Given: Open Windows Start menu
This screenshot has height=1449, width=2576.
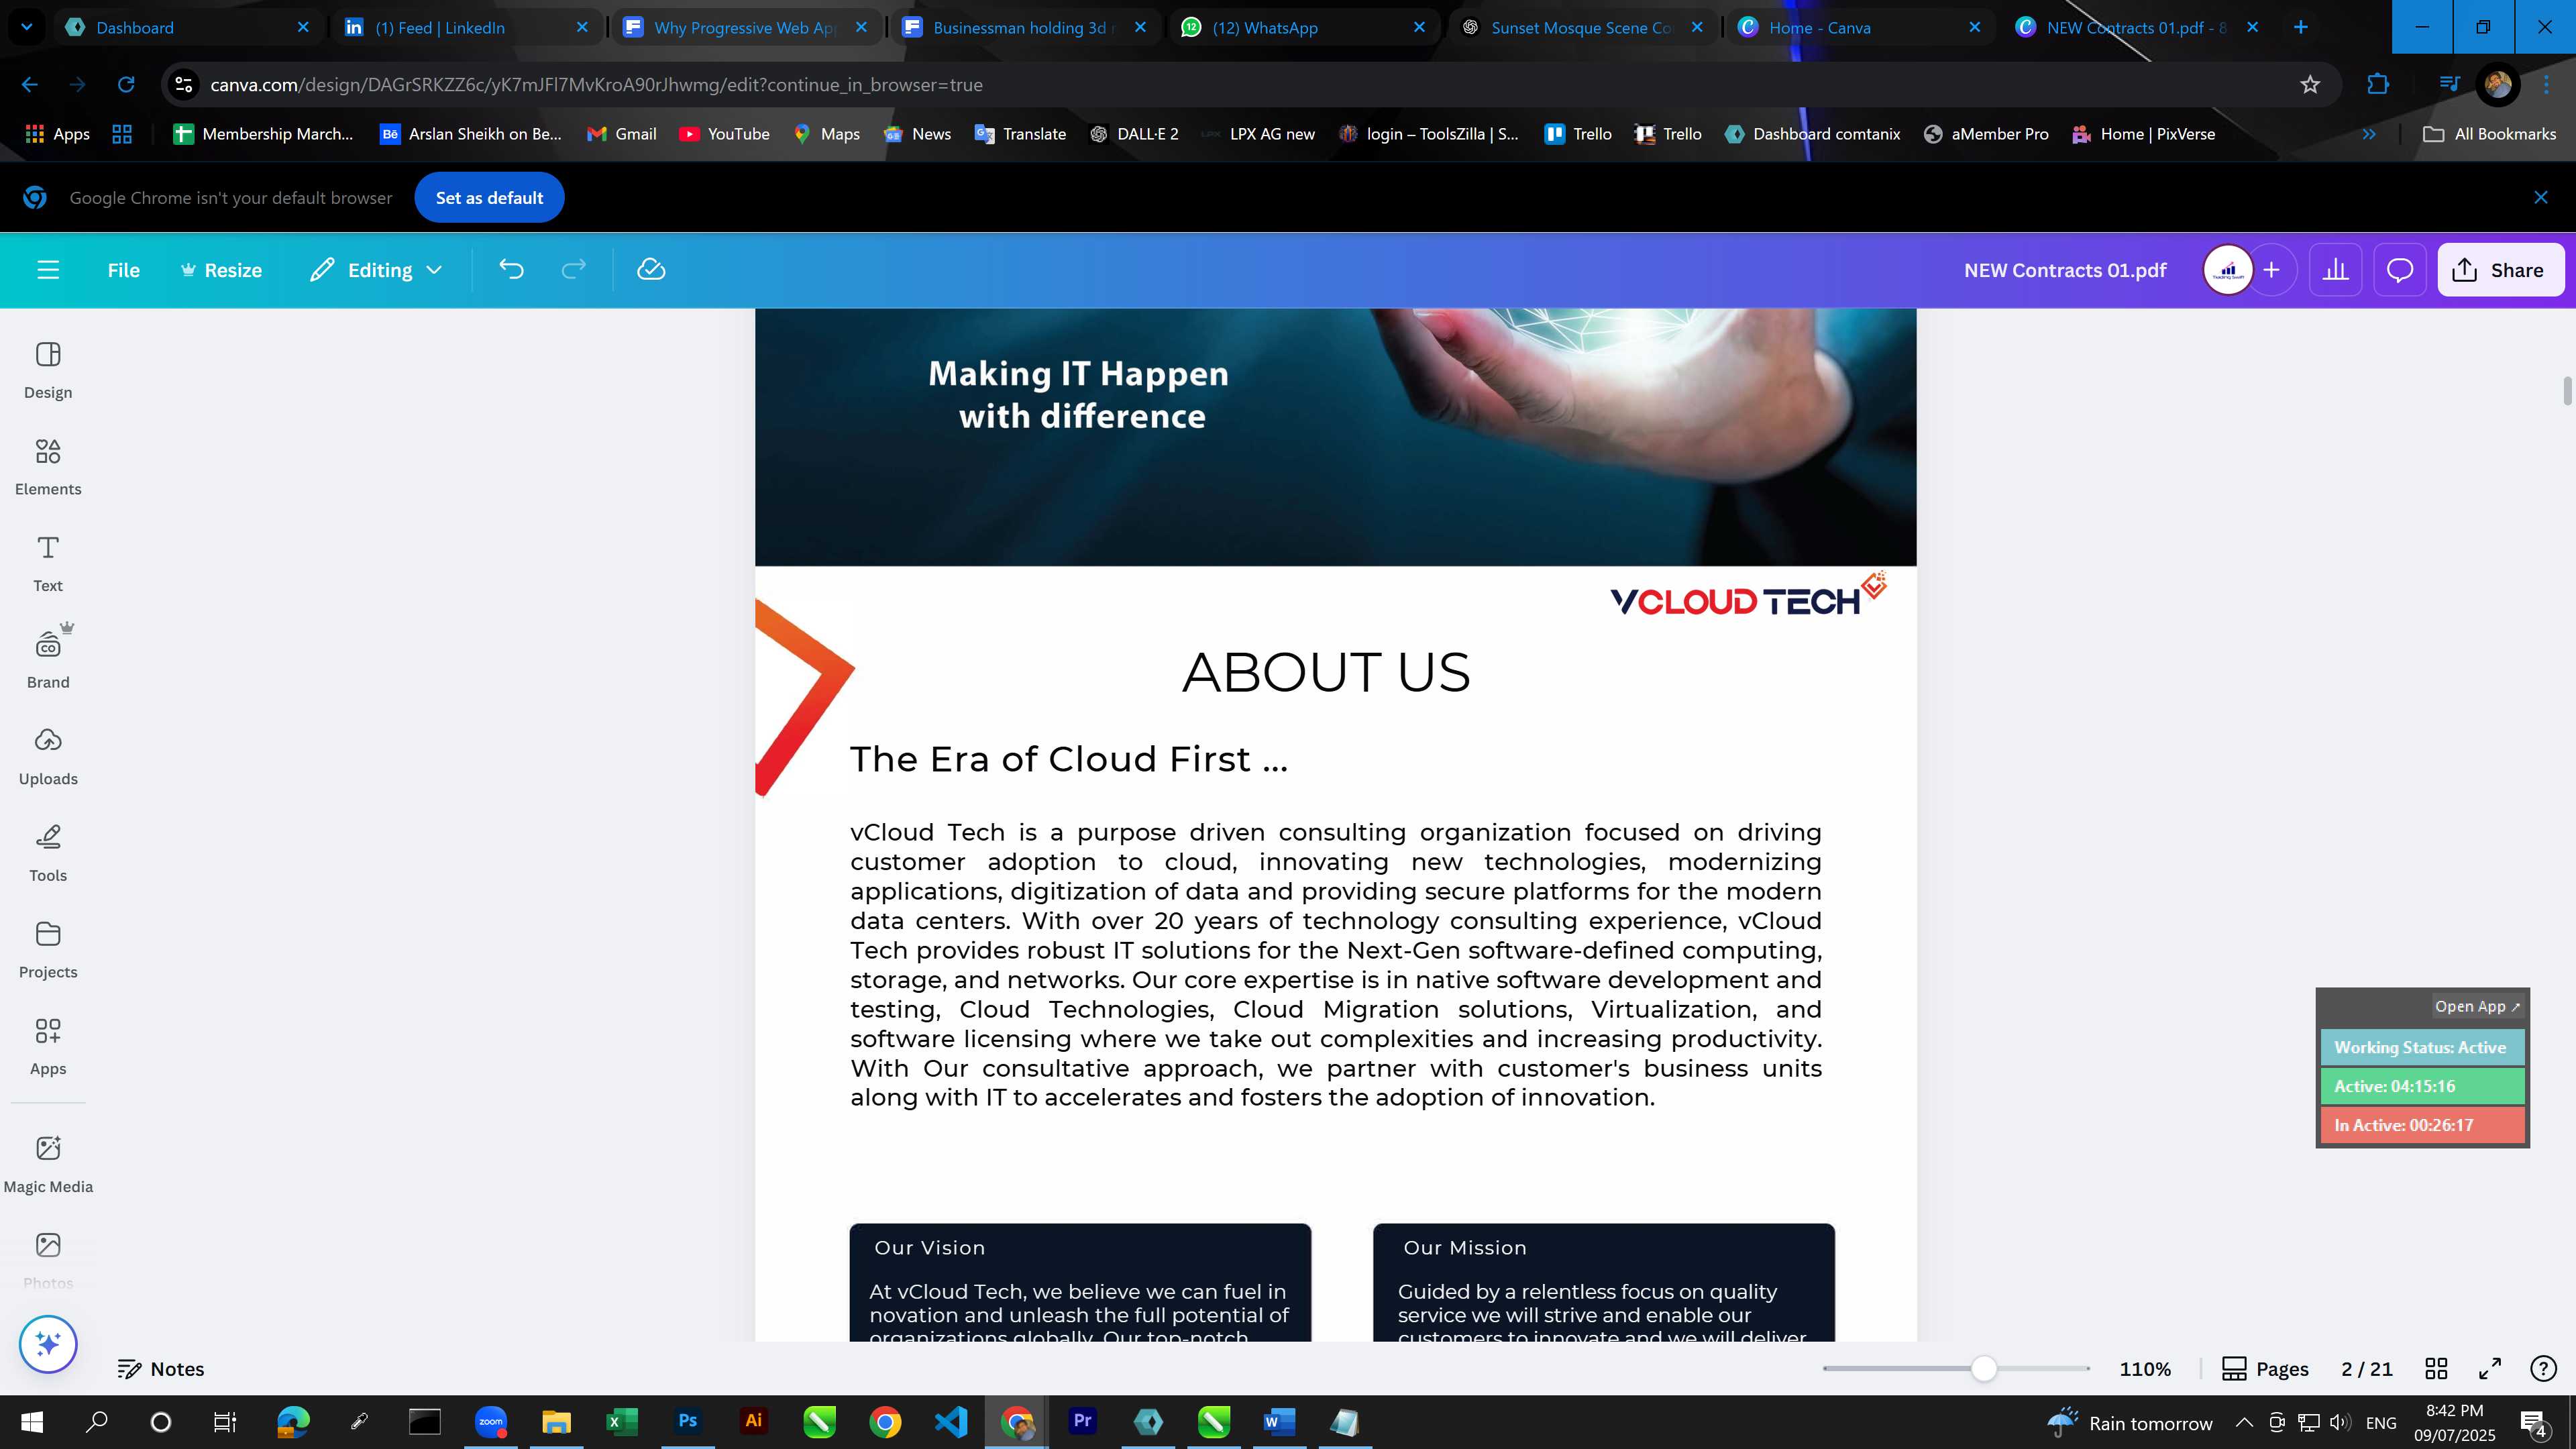Looking at the screenshot, I should tap(31, 1422).
